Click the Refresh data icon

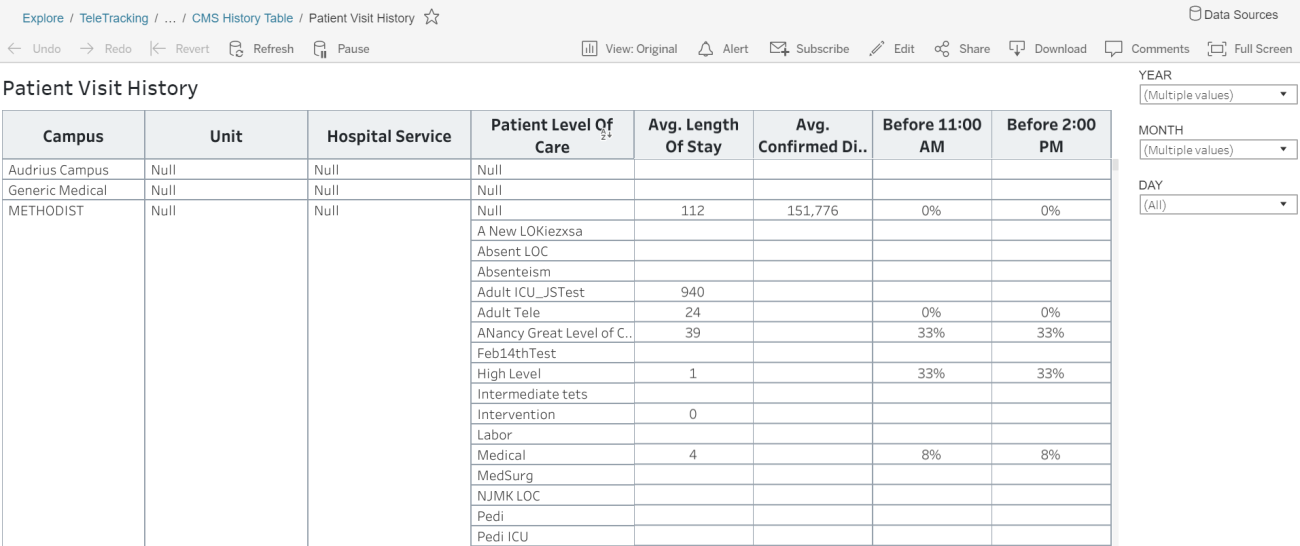click(236, 49)
